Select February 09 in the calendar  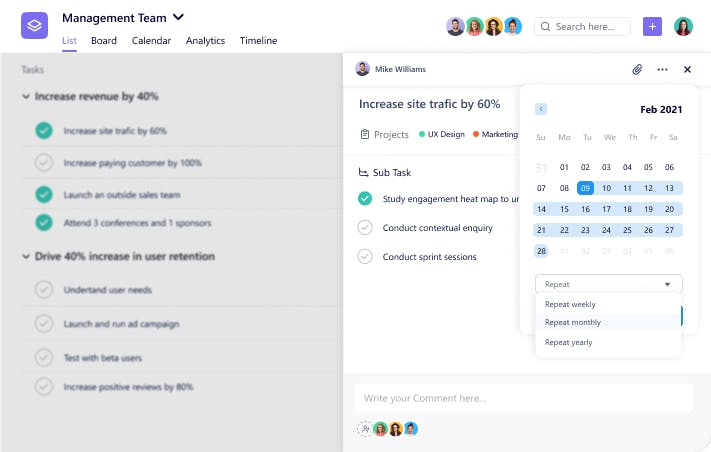[x=585, y=188]
